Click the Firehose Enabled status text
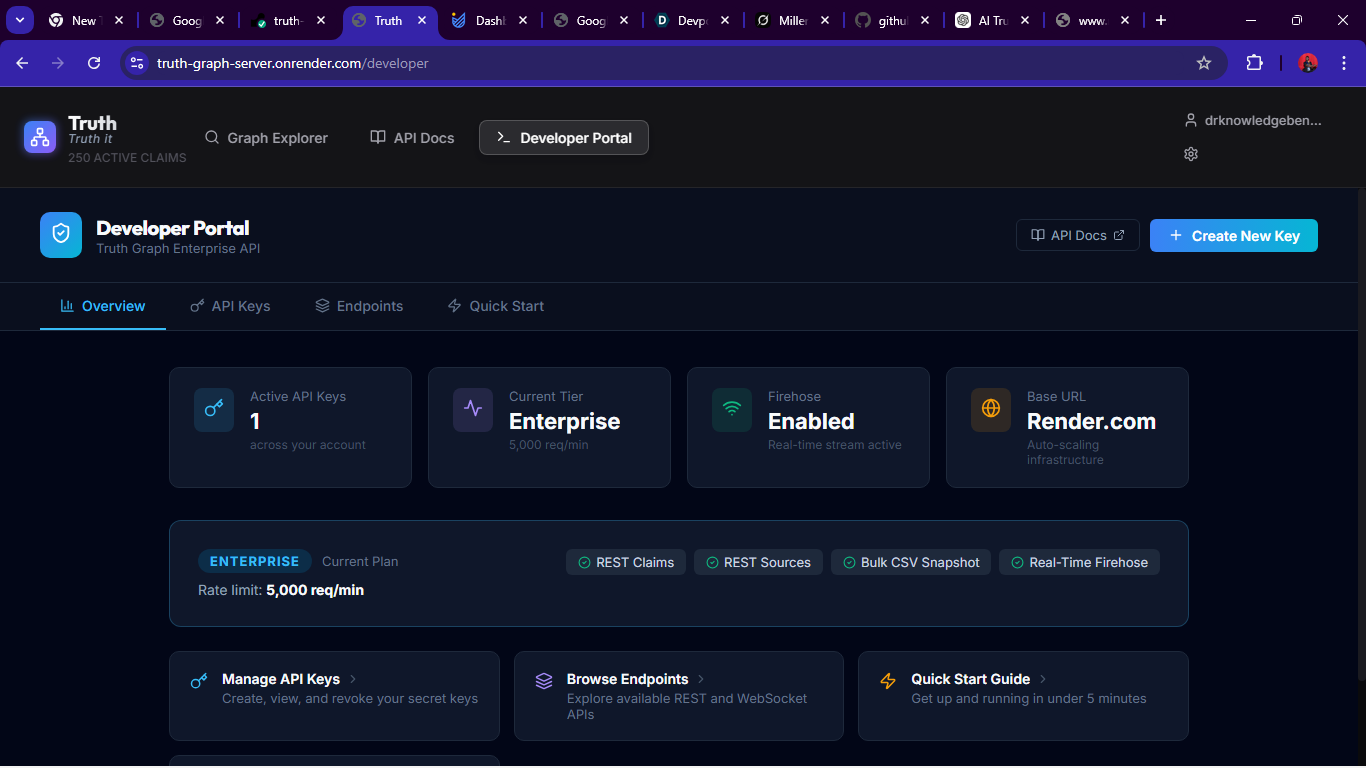 coord(811,421)
